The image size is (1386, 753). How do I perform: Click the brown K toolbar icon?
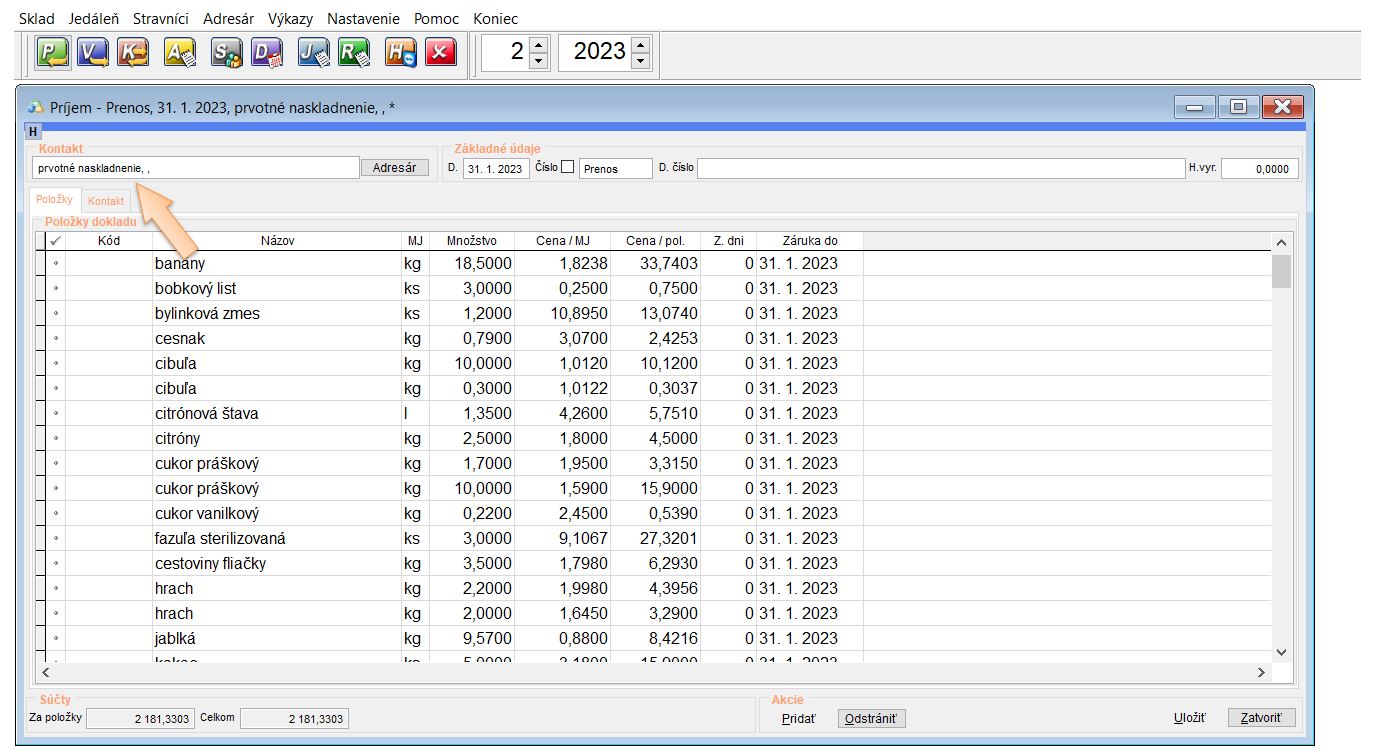pos(133,52)
